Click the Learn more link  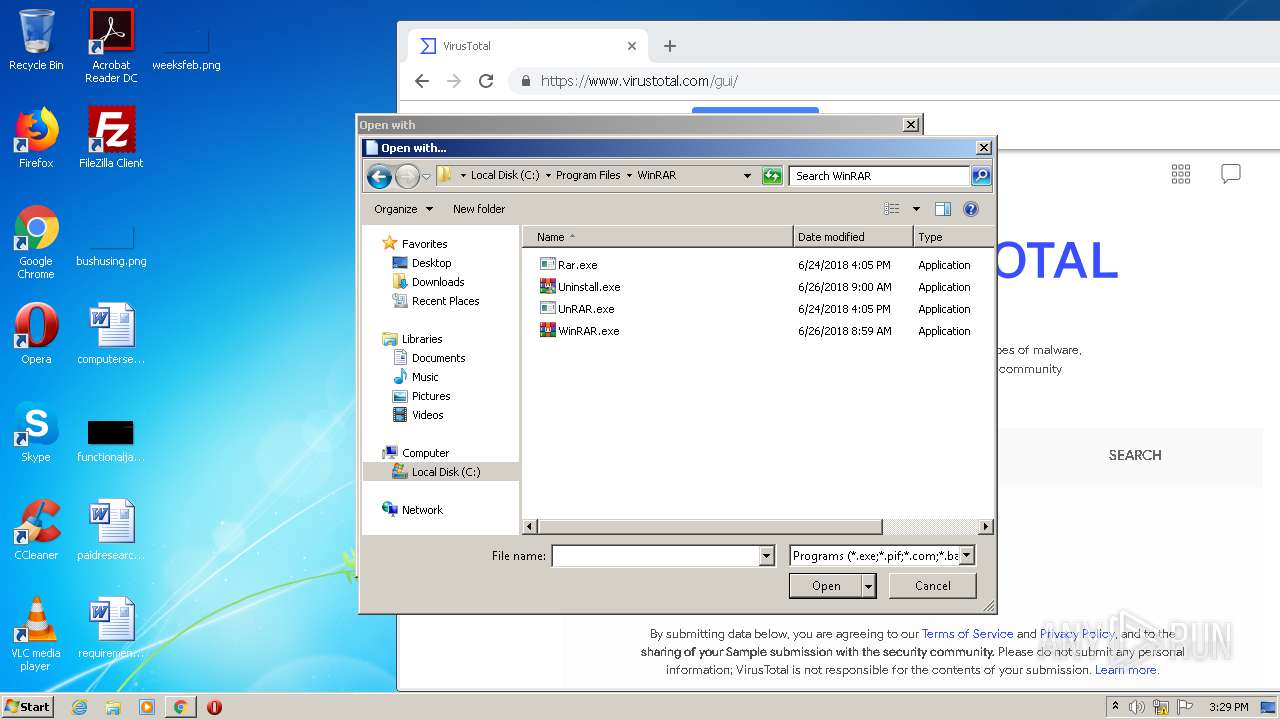tap(1126, 670)
